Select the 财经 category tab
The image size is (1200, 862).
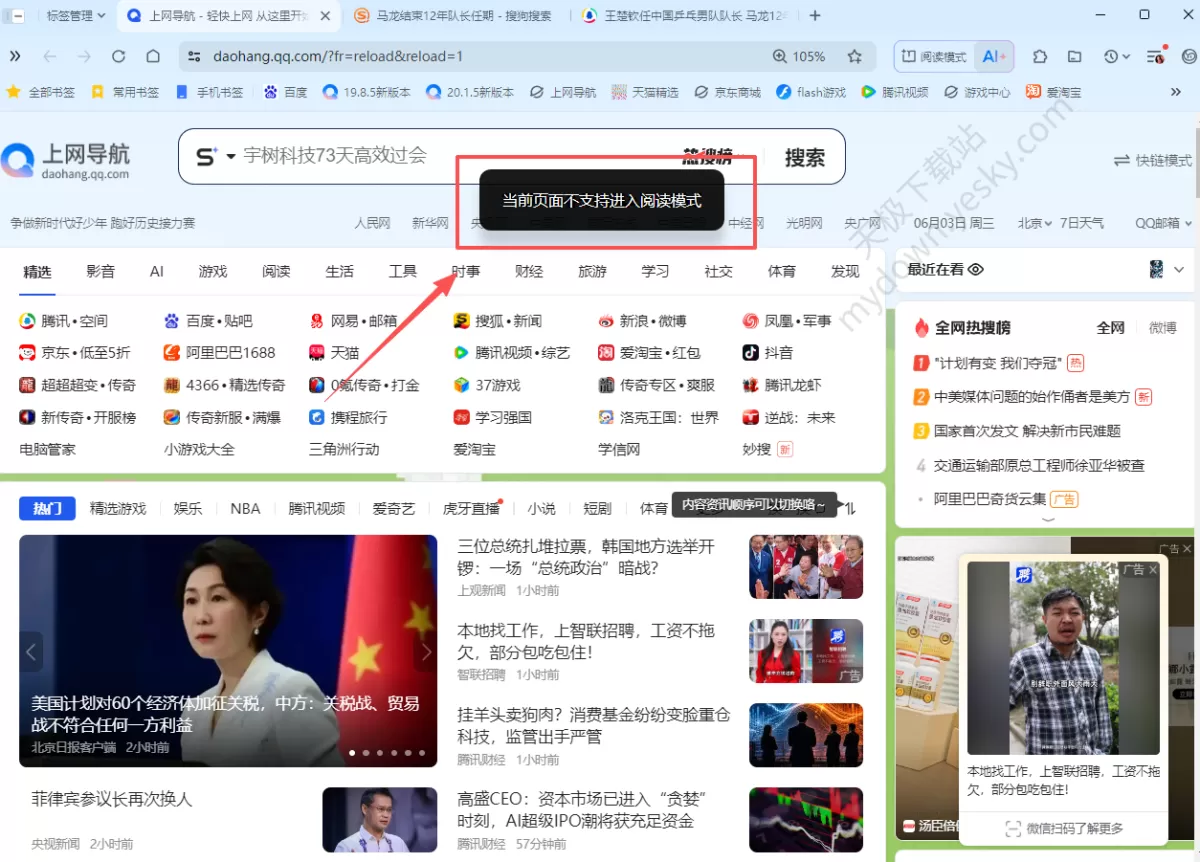coord(529,271)
